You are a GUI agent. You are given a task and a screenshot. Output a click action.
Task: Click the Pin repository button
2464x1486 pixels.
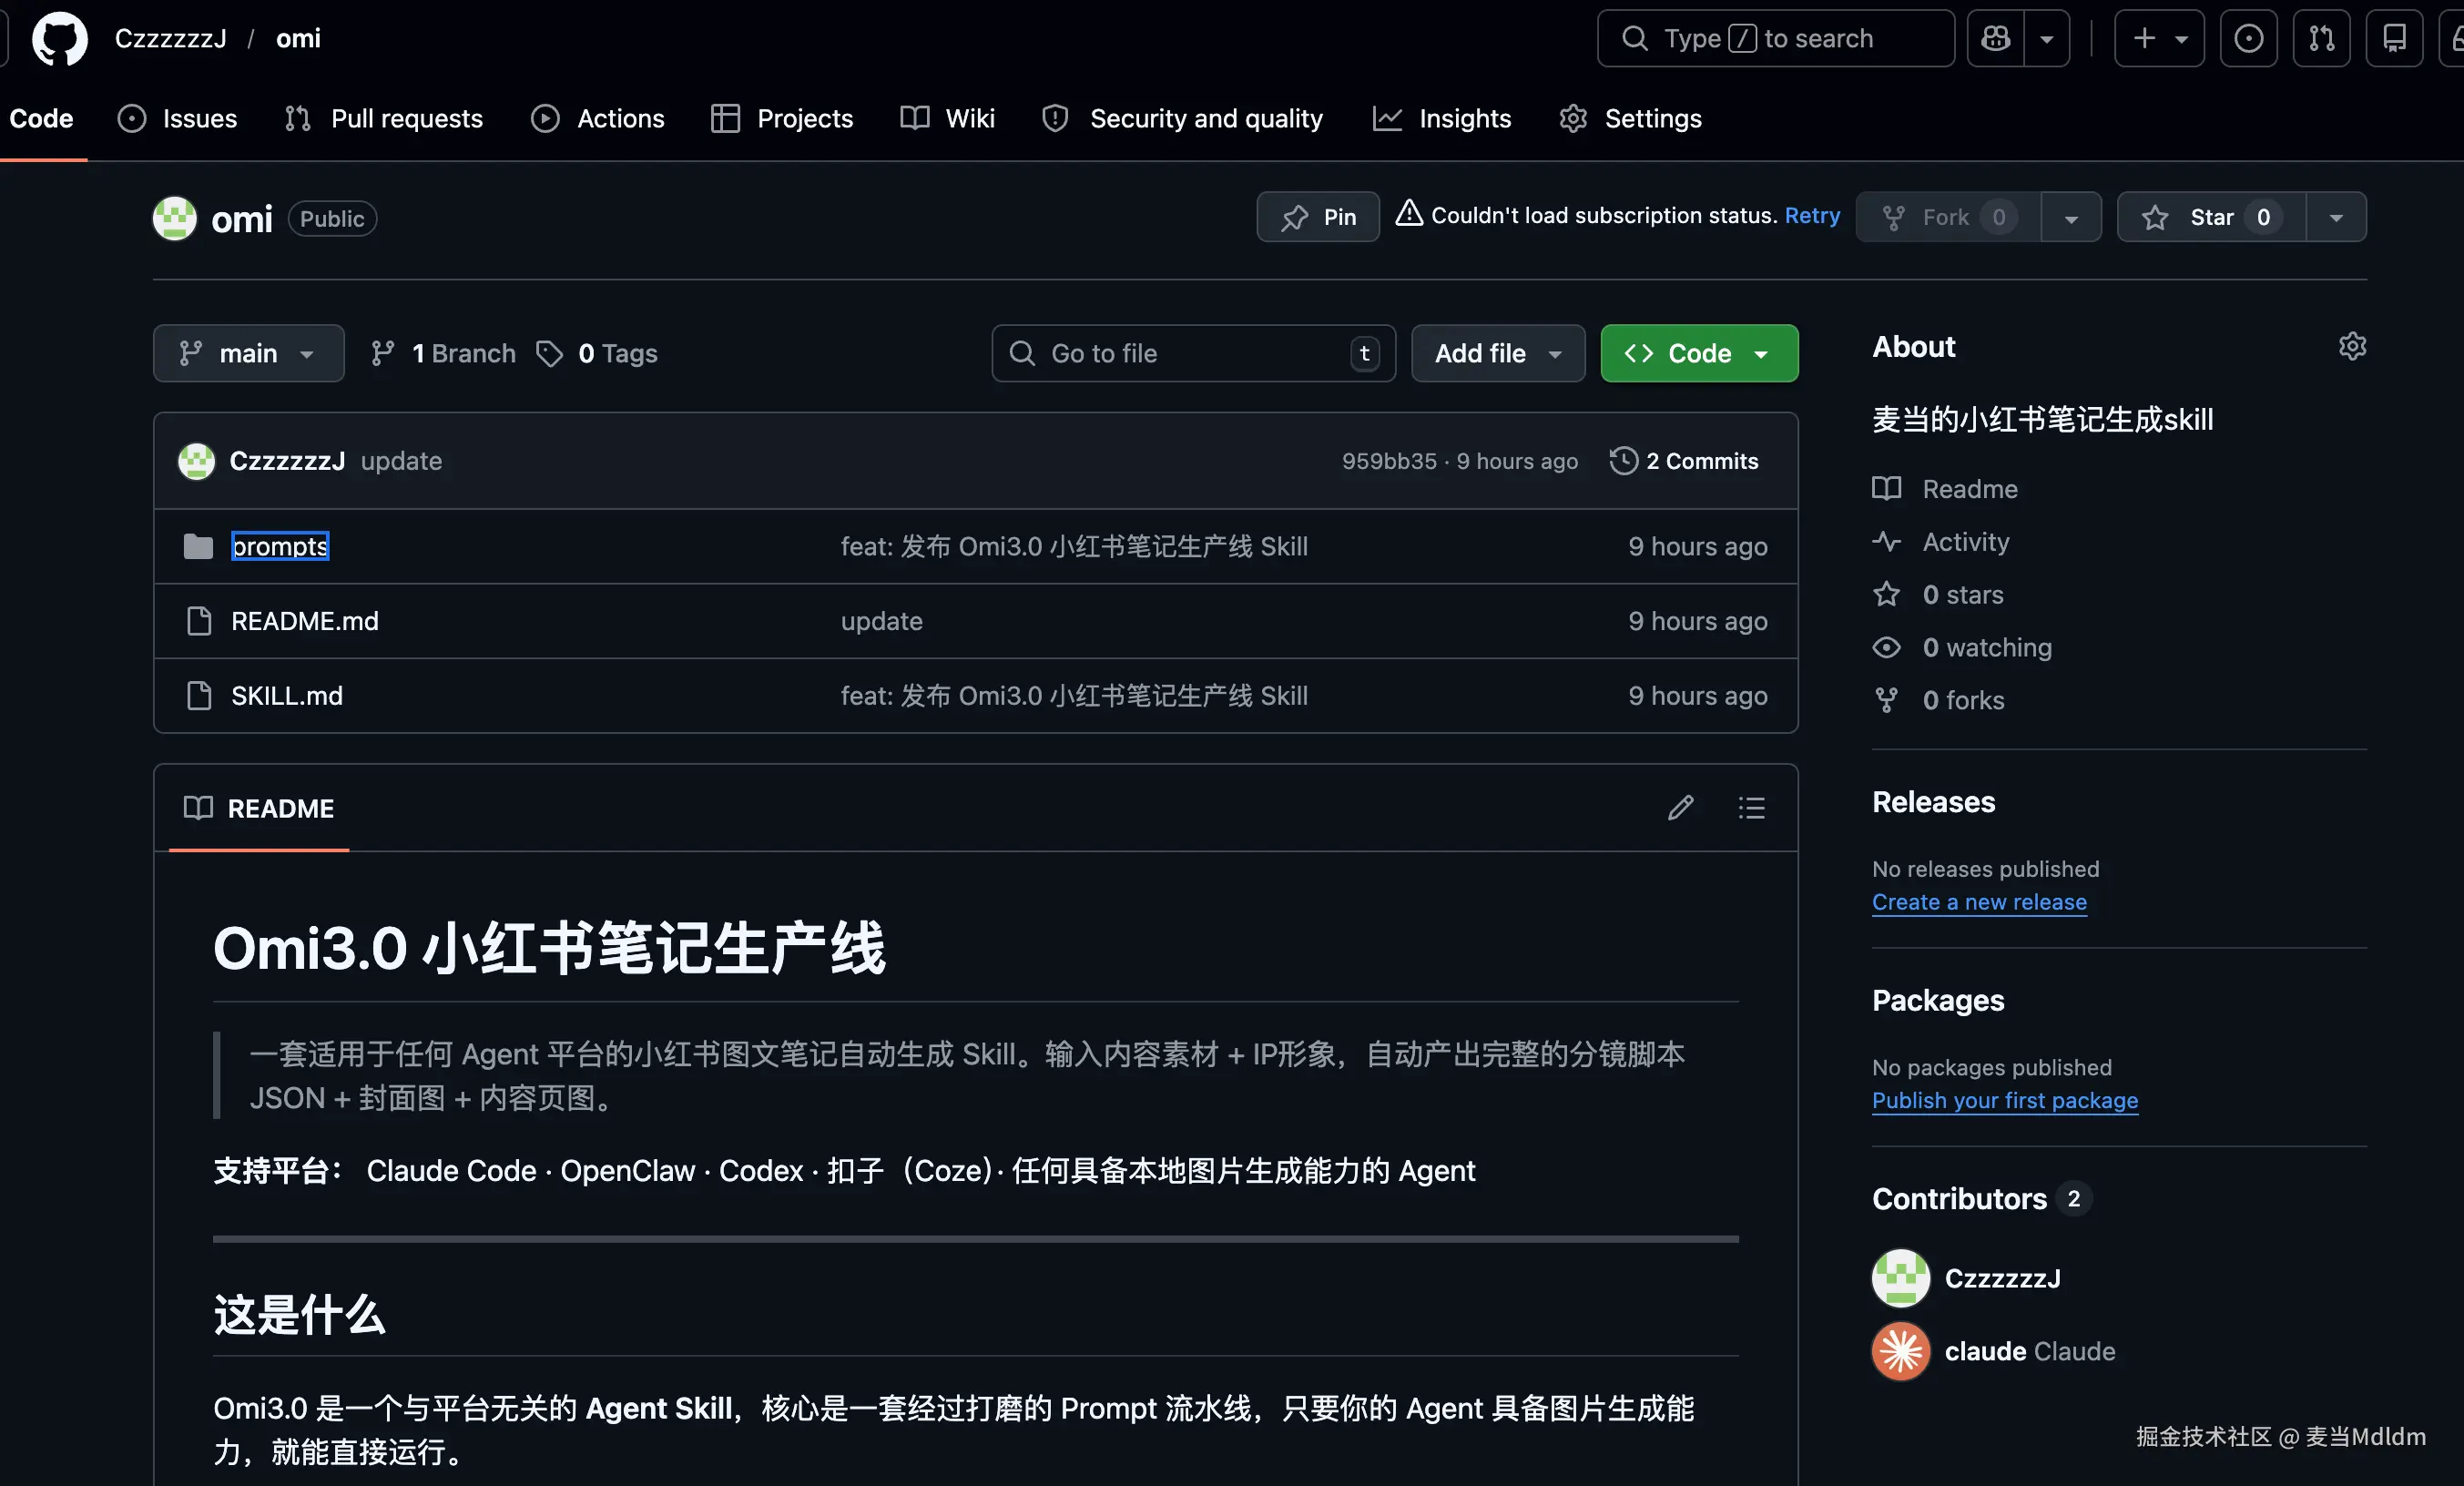tap(1318, 217)
